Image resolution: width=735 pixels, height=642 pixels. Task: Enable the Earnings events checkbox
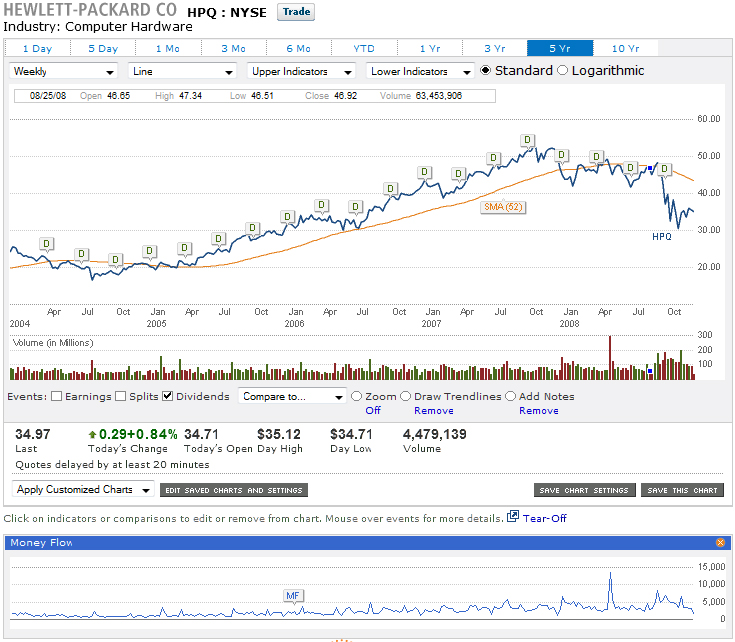point(57,396)
